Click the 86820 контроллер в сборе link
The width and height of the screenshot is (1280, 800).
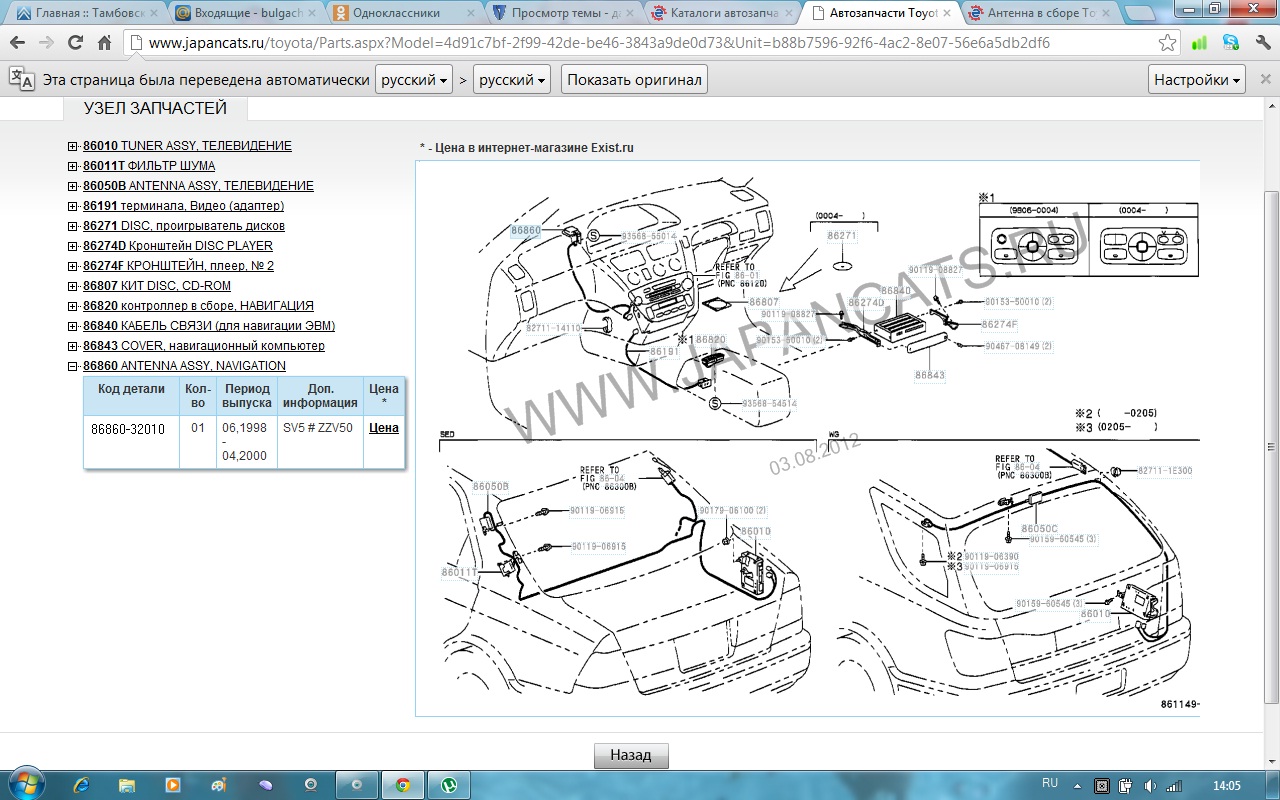(x=198, y=306)
